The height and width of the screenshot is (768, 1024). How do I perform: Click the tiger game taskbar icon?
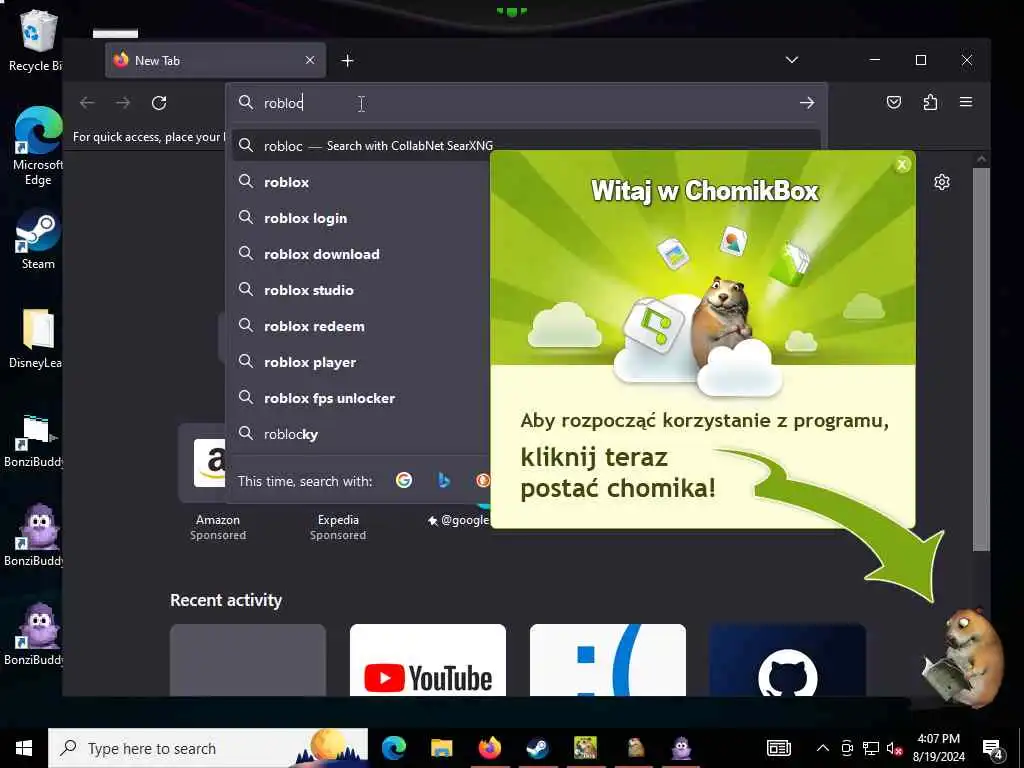(585, 747)
